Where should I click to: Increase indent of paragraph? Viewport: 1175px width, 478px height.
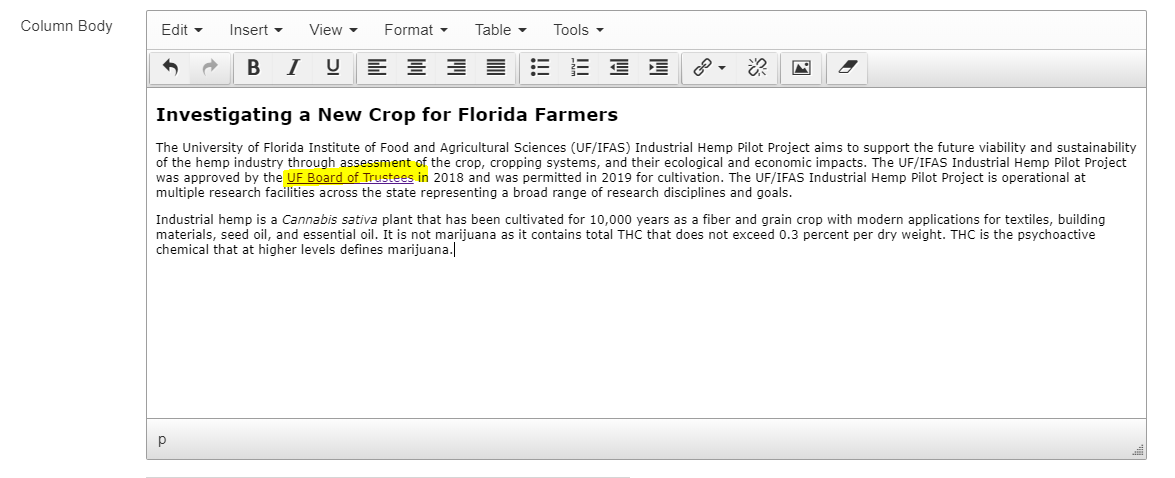pos(658,68)
